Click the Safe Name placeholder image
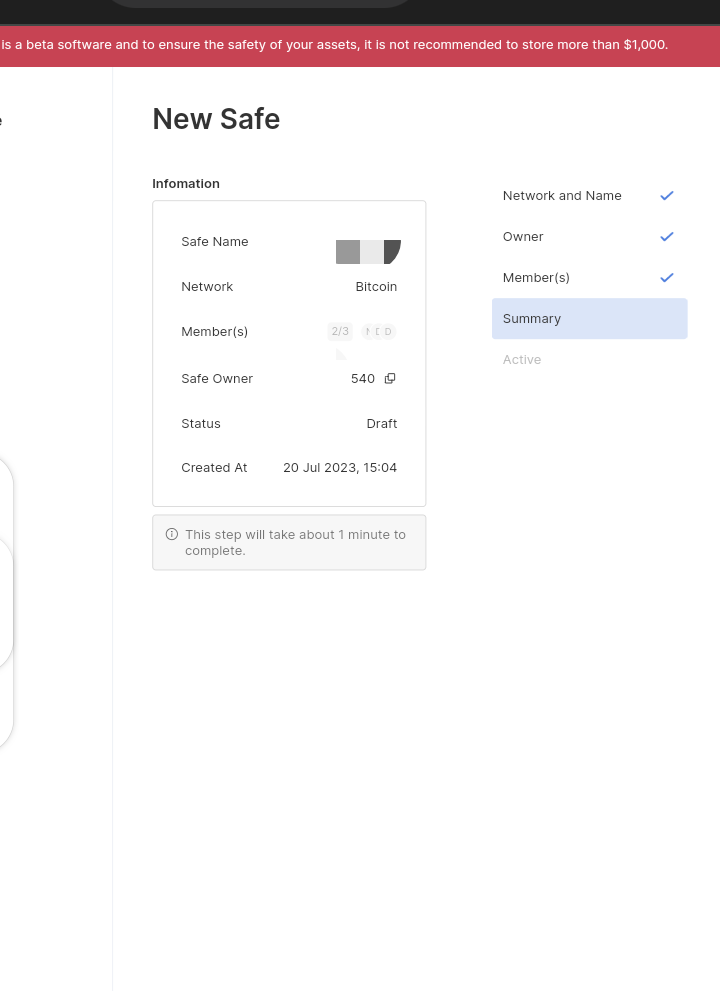720x991 pixels. pyautogui.click(x=368, y=252)
